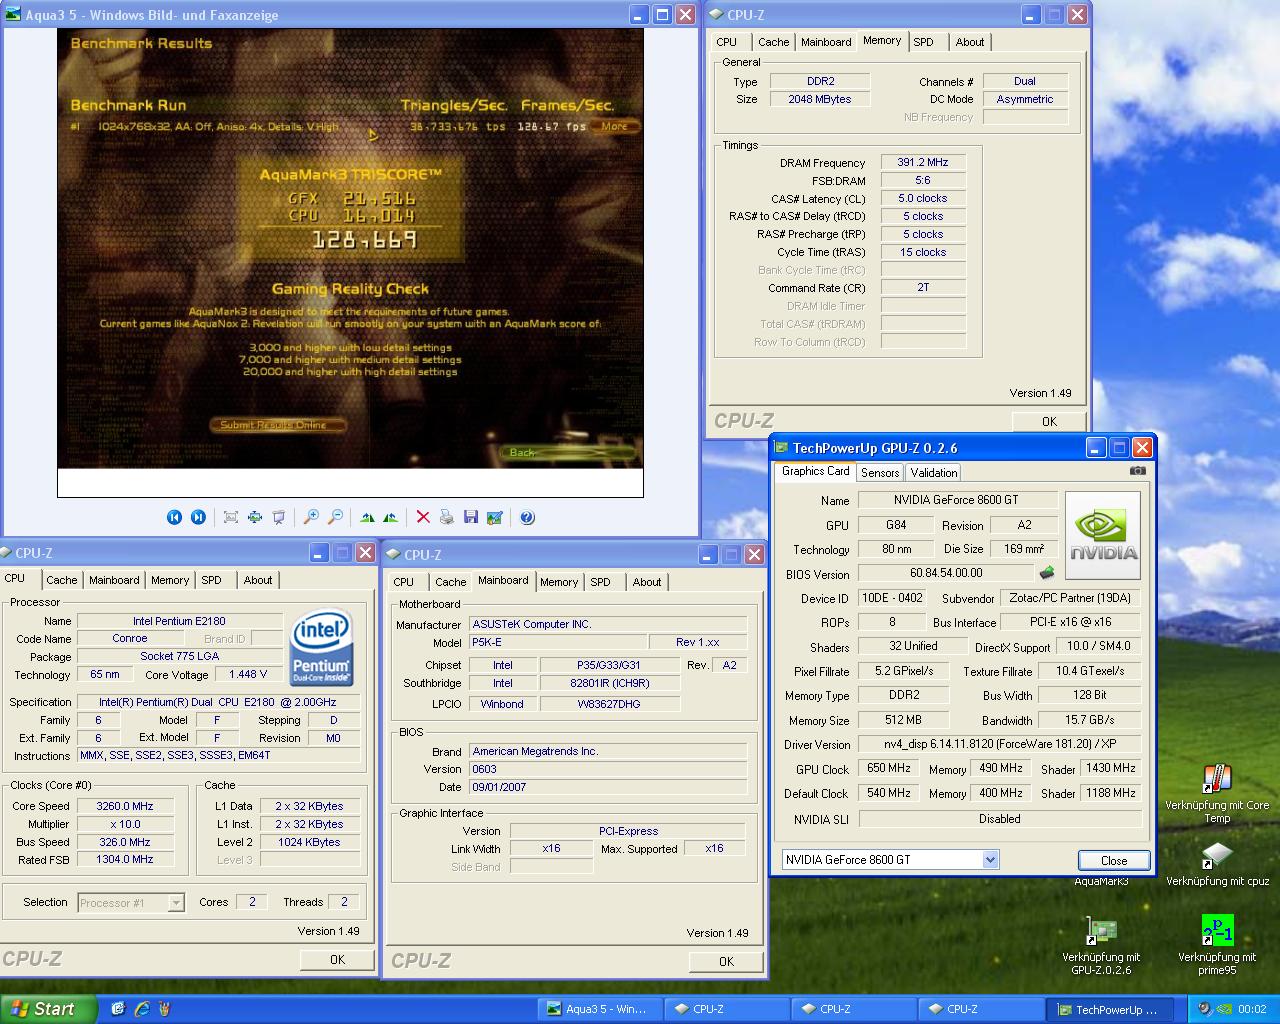Open SPD tab in the memory CPU-Z window
The height and width of the screenshot is (1024, 1280).
[x=923, y=42]
